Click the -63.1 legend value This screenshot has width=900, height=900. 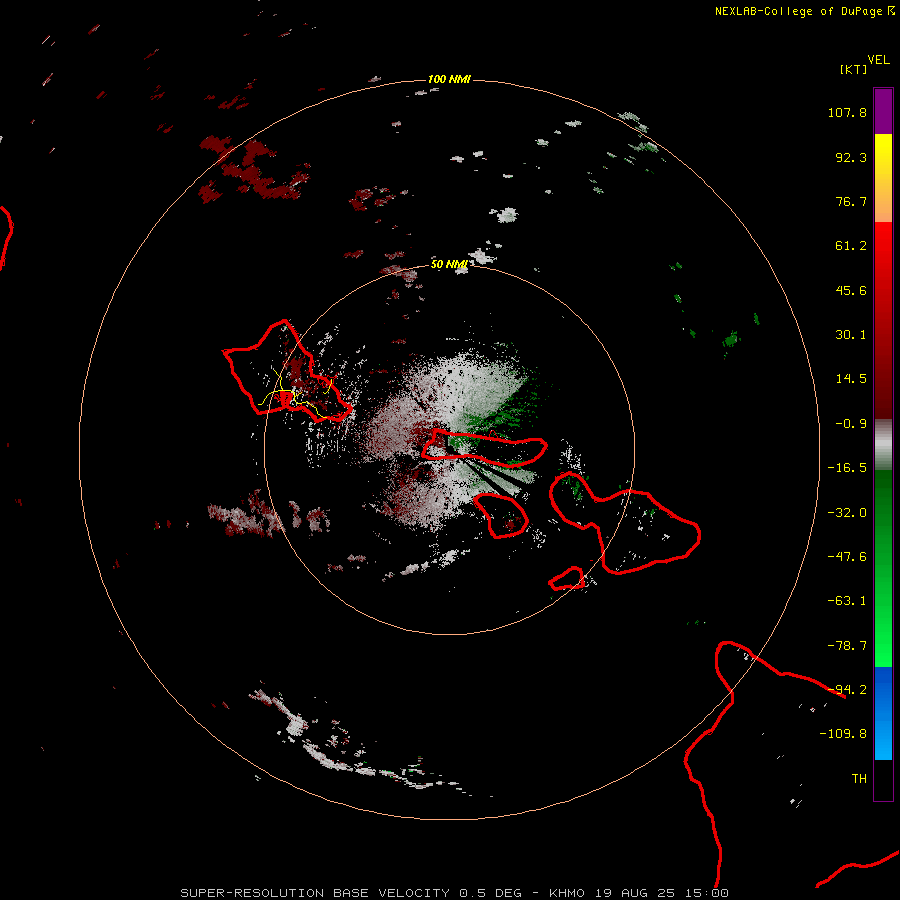[x=847, y=601]
